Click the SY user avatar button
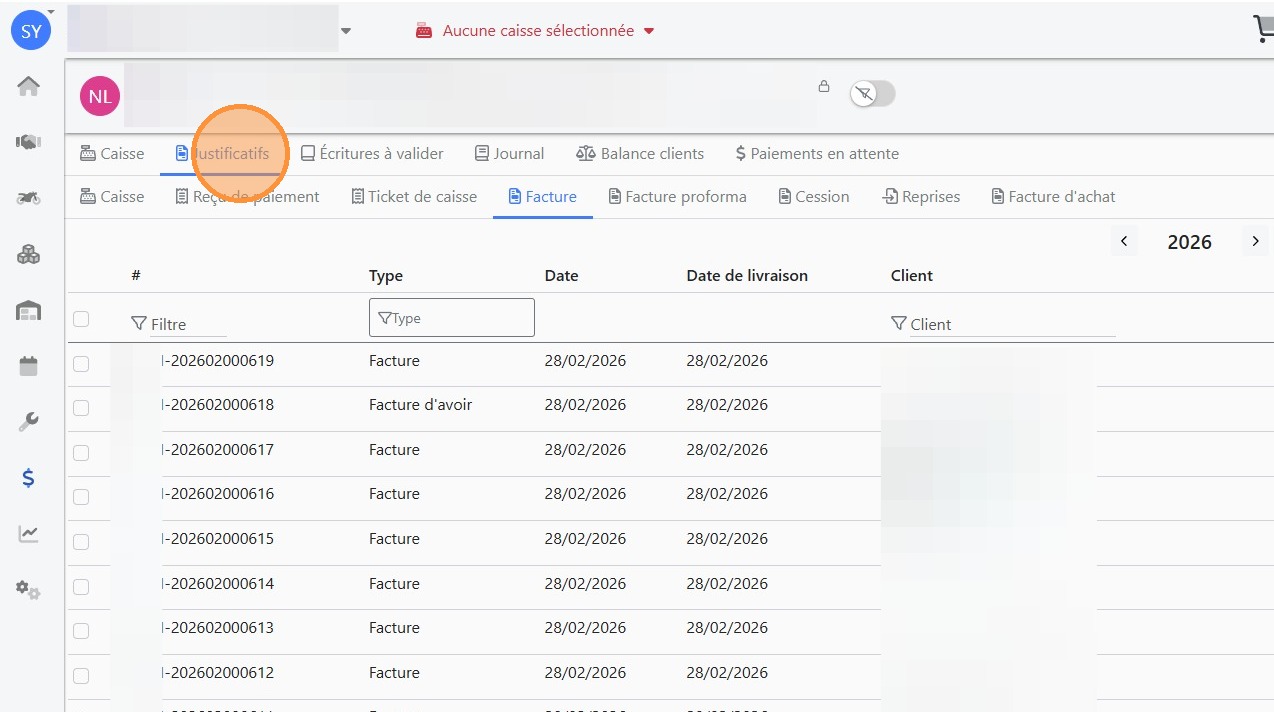Image resolution: width=1274 pixels, height=712 pixels. click(x=31, y=31)
